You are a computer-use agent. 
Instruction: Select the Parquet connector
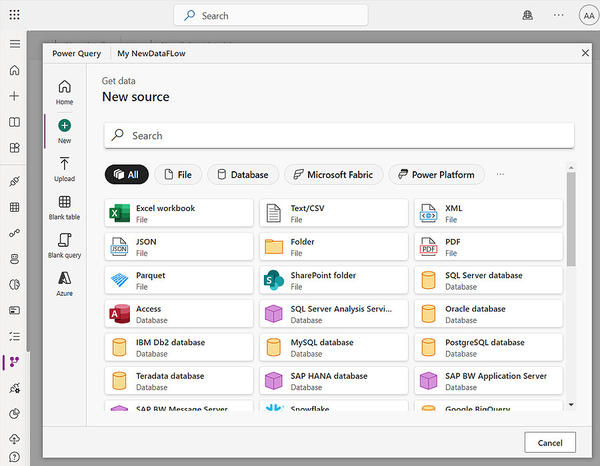pos(179,280)
